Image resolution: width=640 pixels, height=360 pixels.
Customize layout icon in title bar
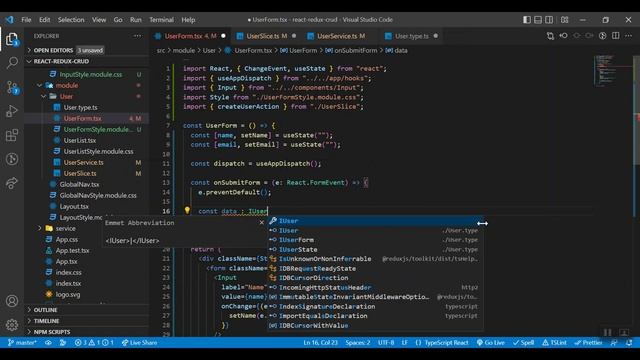pyautogui.click(x=564, y=20)
